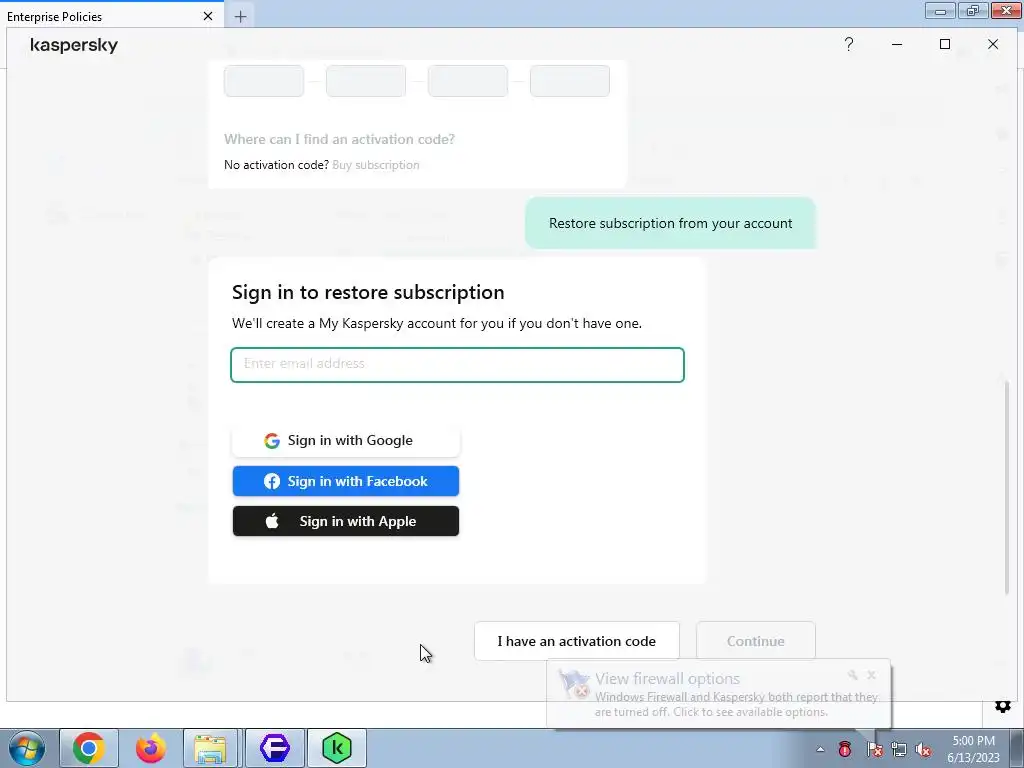Image resolution: width=1024 pixels, height=768 pixels.
Task: Click the gear icon at bottom right
Action: point(1002,706)
